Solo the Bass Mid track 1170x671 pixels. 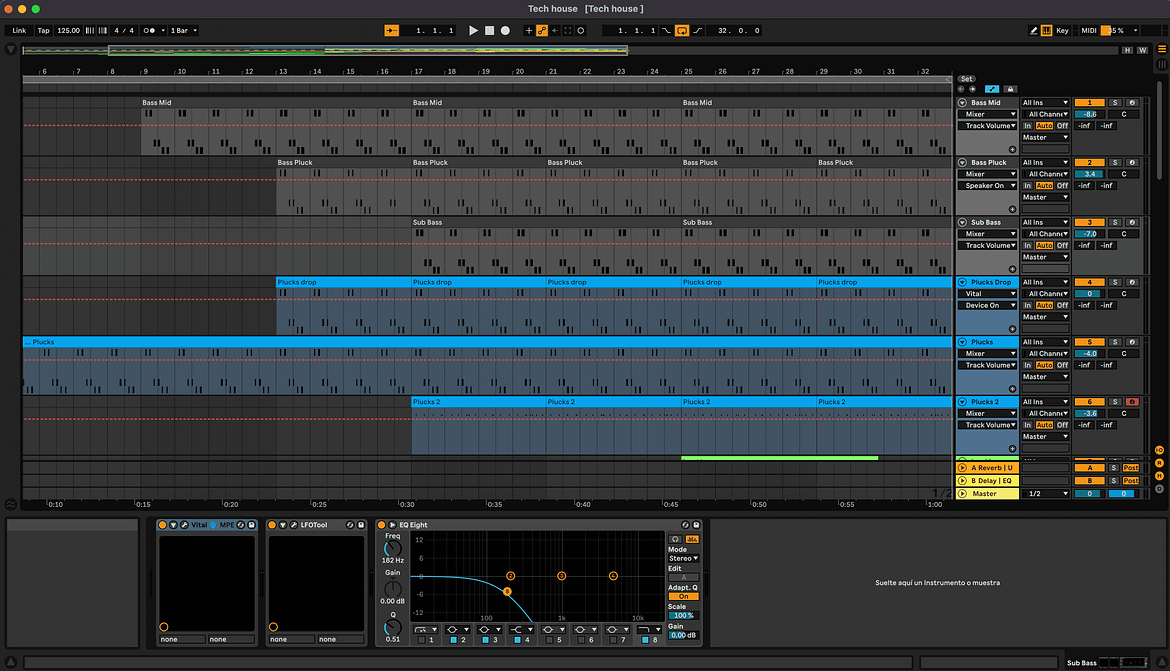1115,102
